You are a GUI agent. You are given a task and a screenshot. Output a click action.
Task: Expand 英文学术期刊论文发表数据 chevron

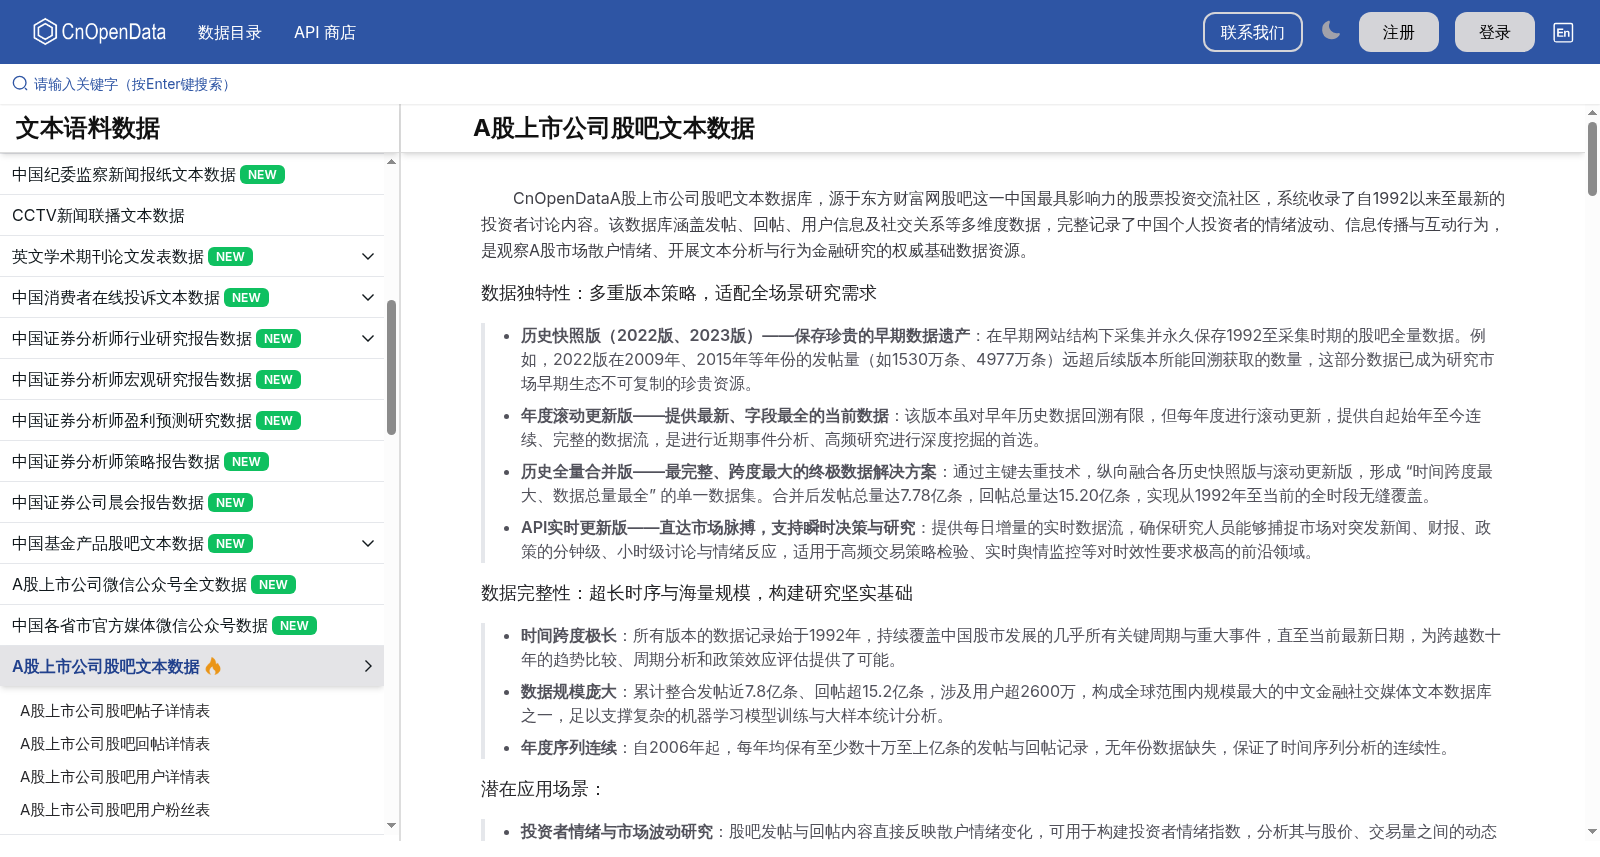tap(368, 256)
